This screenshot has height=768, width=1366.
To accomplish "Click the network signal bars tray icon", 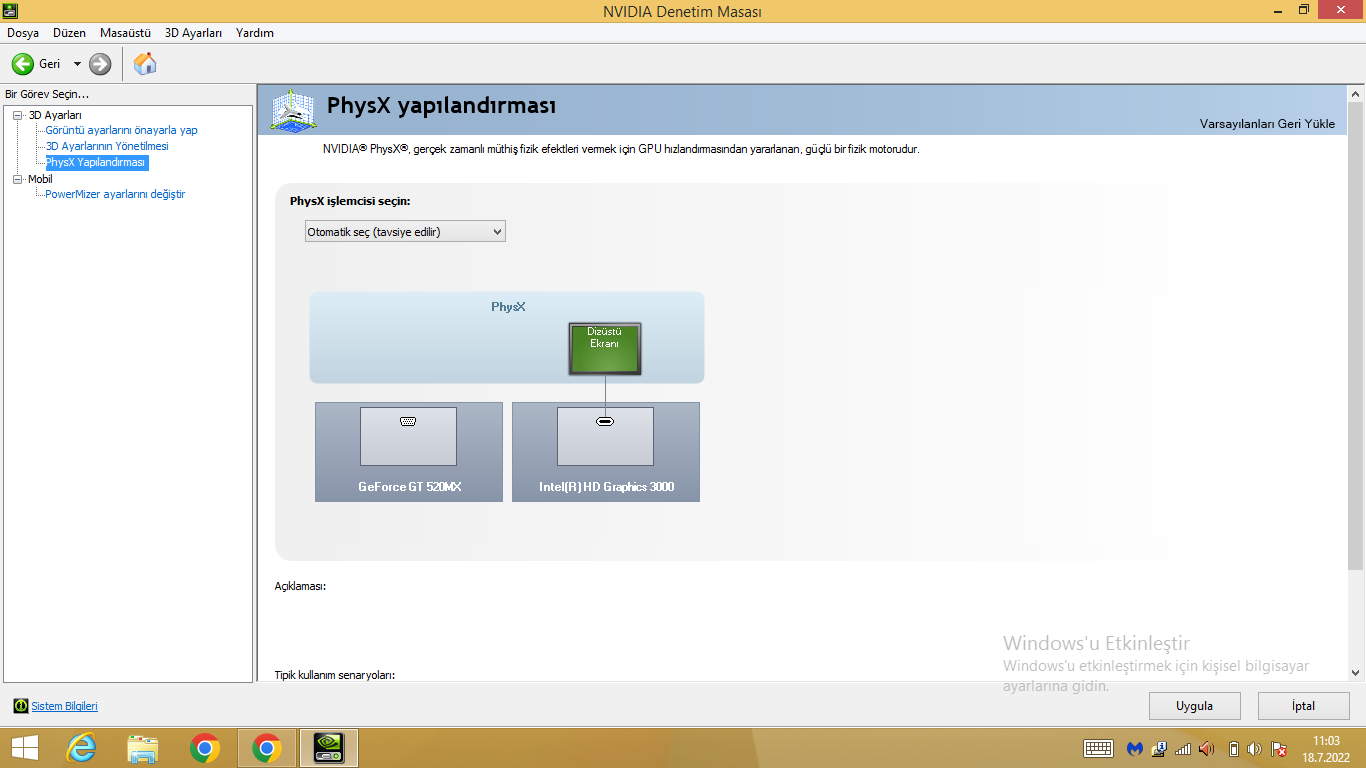I will pyautogui.click(x=1183, y=748).
